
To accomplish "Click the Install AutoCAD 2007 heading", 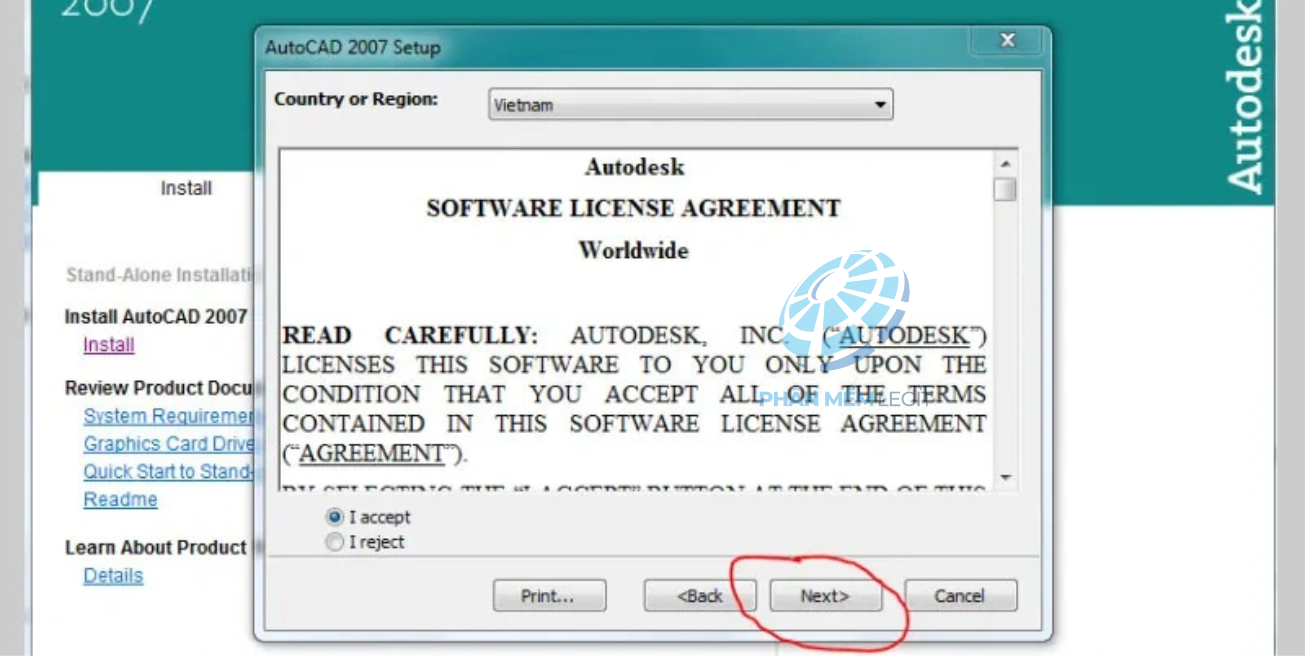I will point(156,316).
